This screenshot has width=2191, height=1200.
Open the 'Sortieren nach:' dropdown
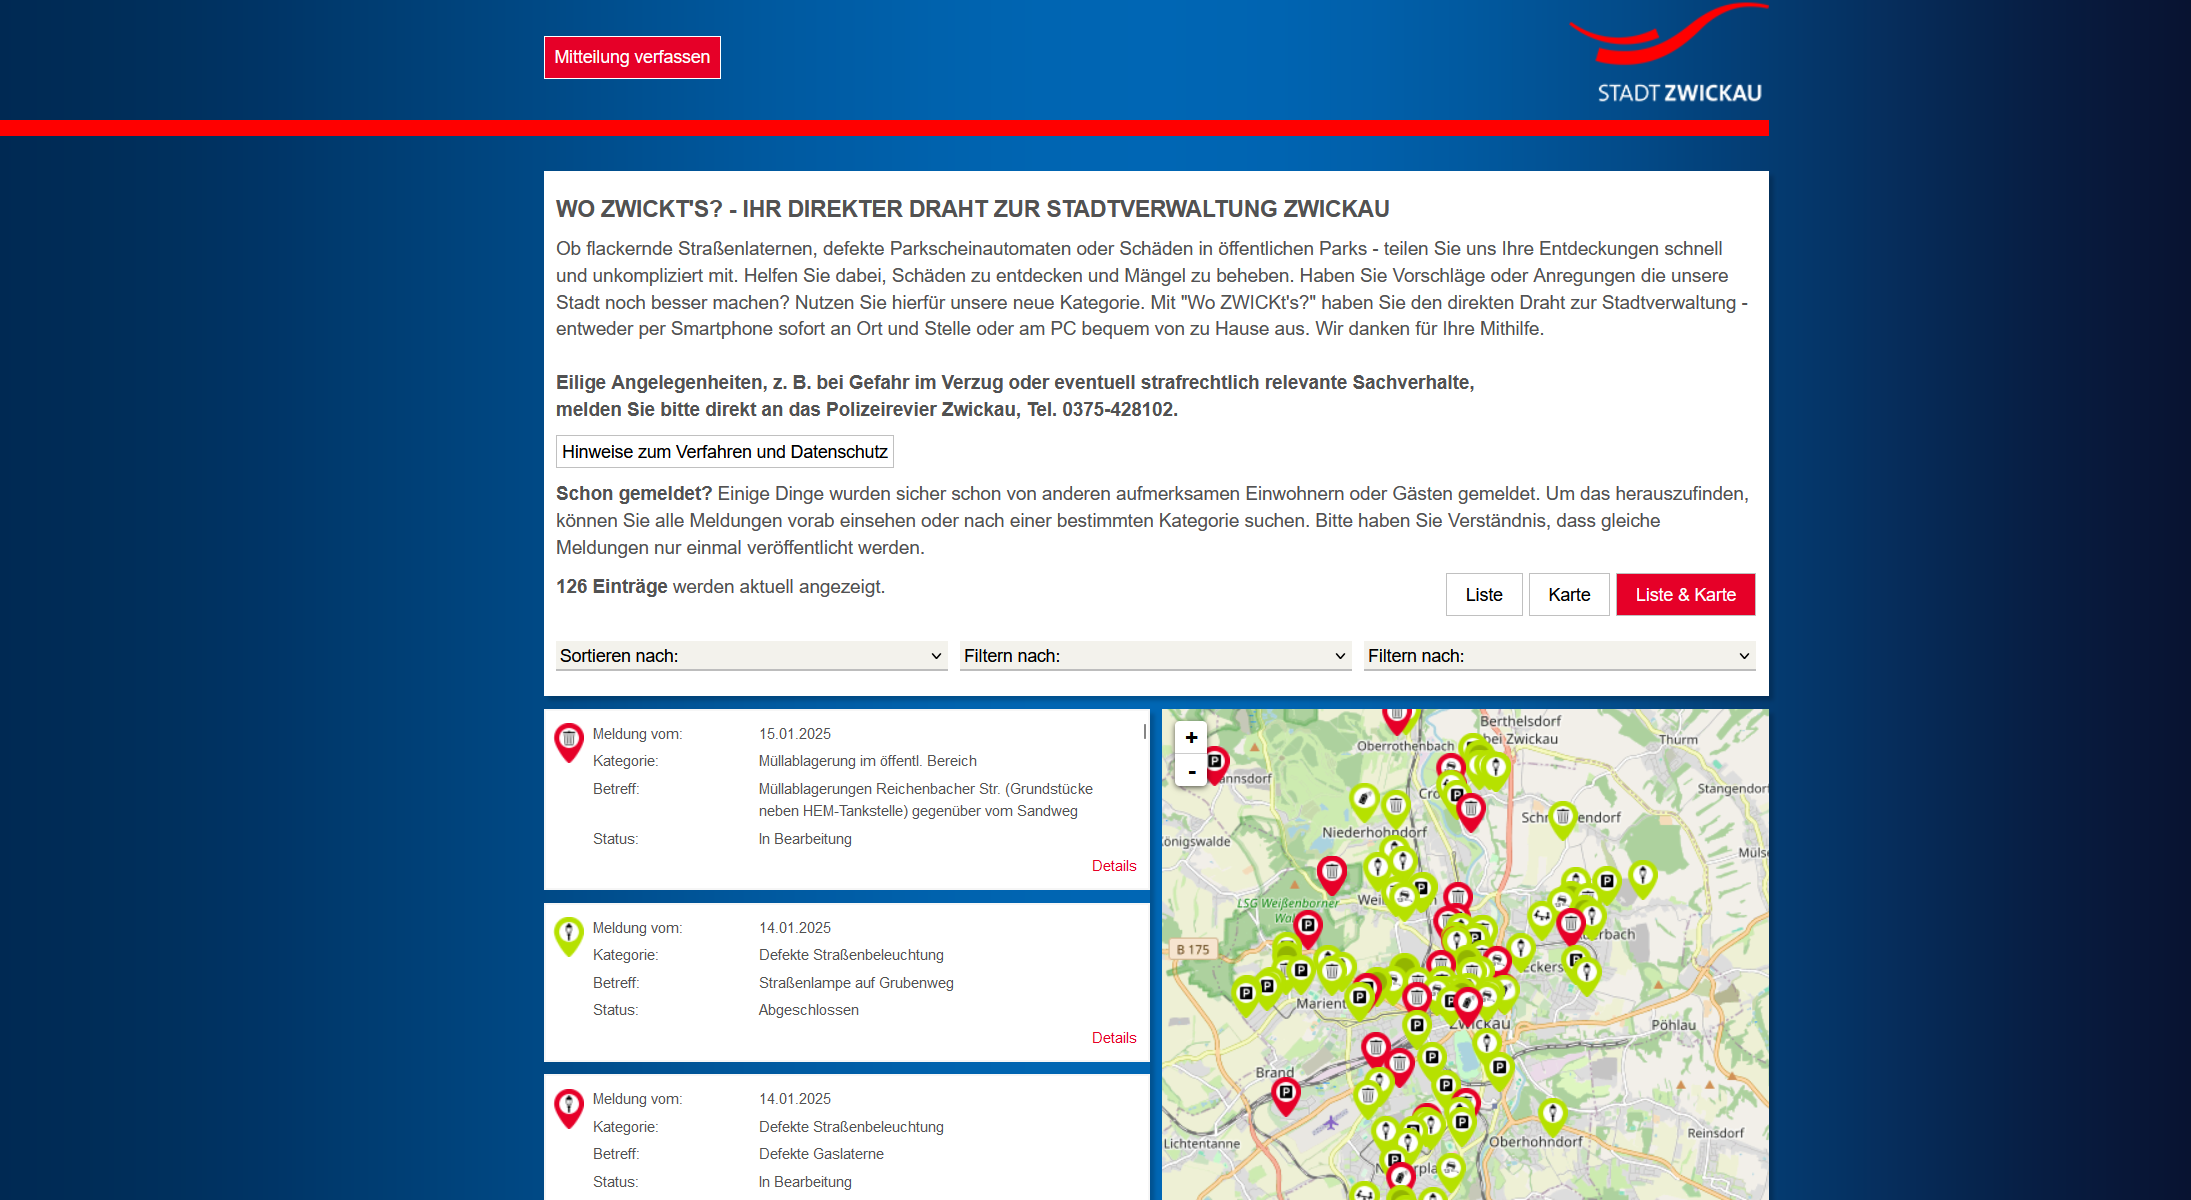point(751,656)
